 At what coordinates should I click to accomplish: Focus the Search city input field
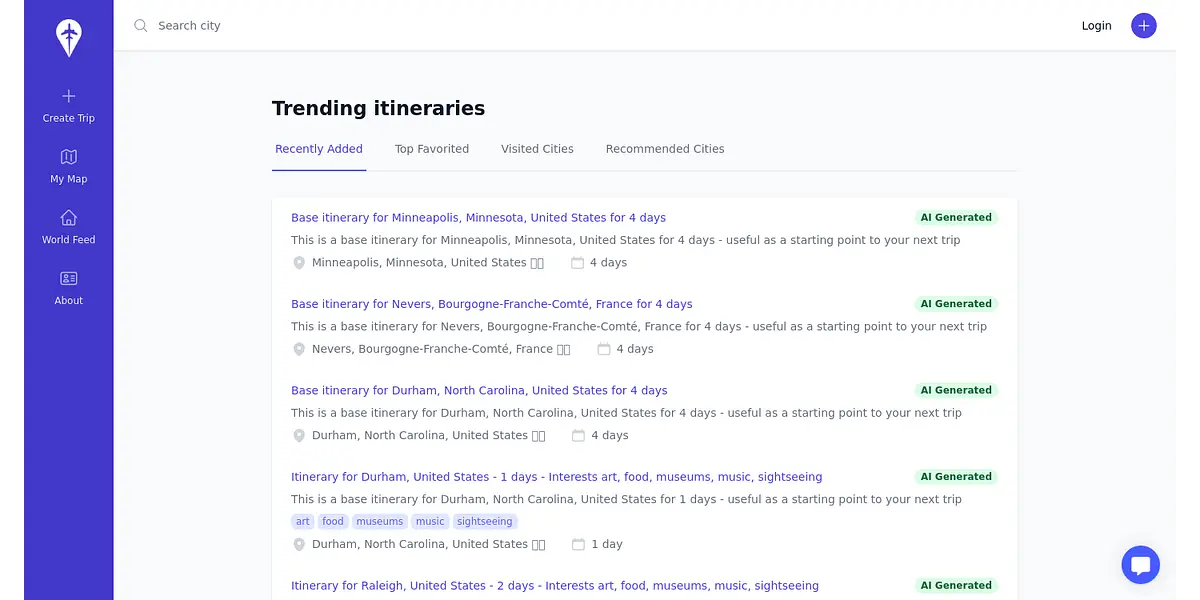[x=400, y=26]
